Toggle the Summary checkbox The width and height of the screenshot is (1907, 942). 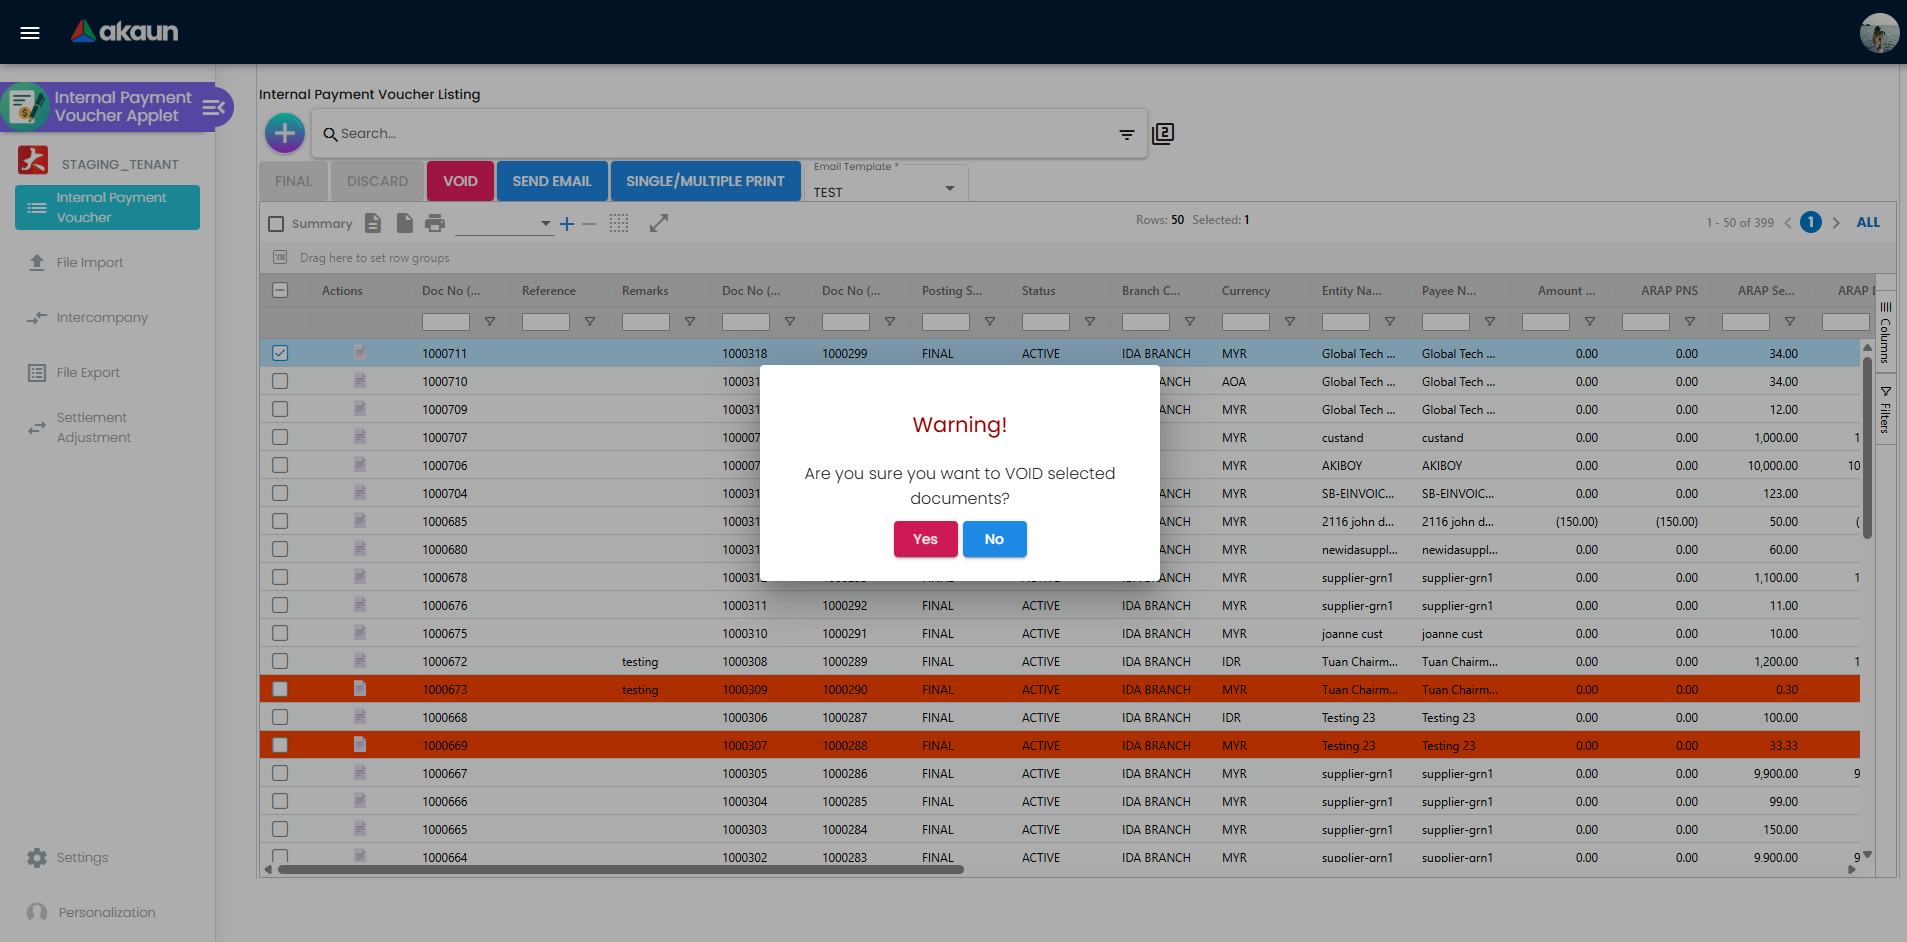[277, 224]
